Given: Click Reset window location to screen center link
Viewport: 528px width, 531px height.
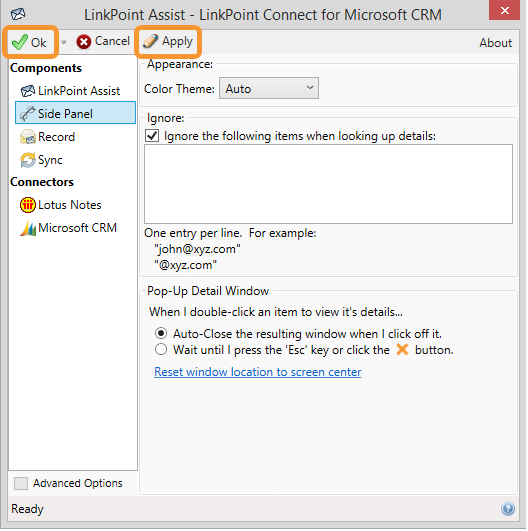Looking at the screenshot, I should pyautogui.click(x=257, y=372).
